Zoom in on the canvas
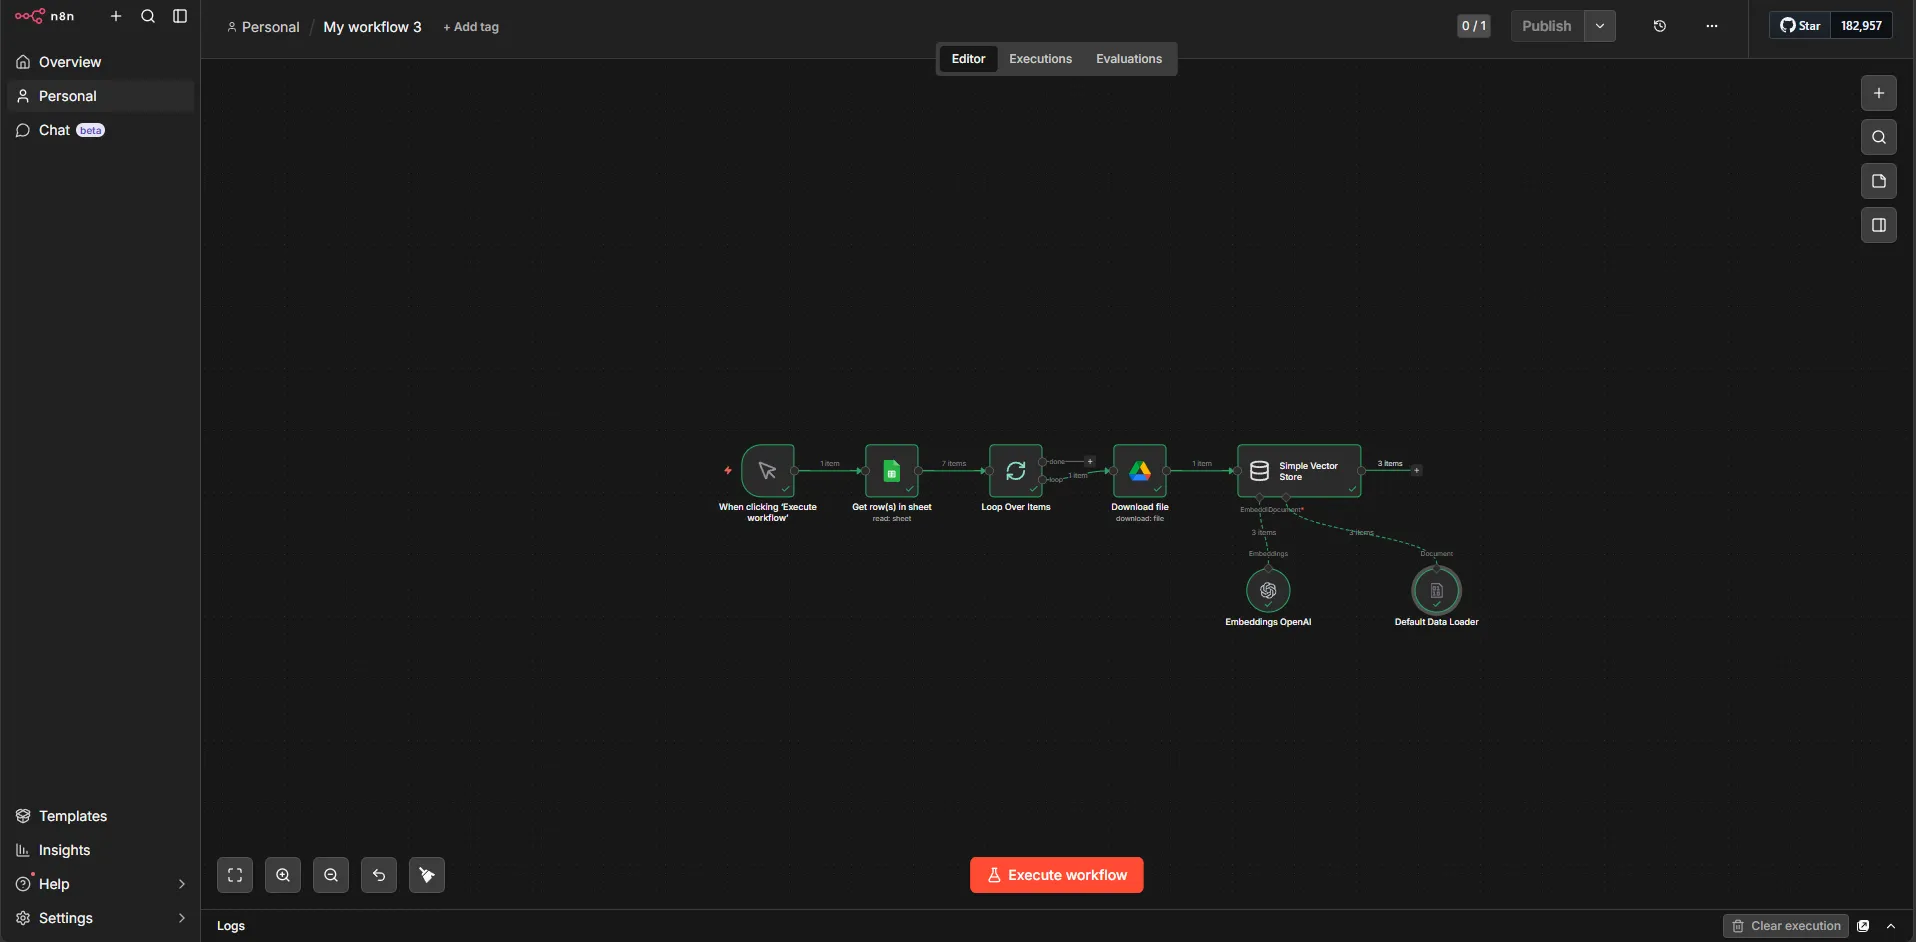1916x942 pixels. pyautogui.click(x=283, y=875)
